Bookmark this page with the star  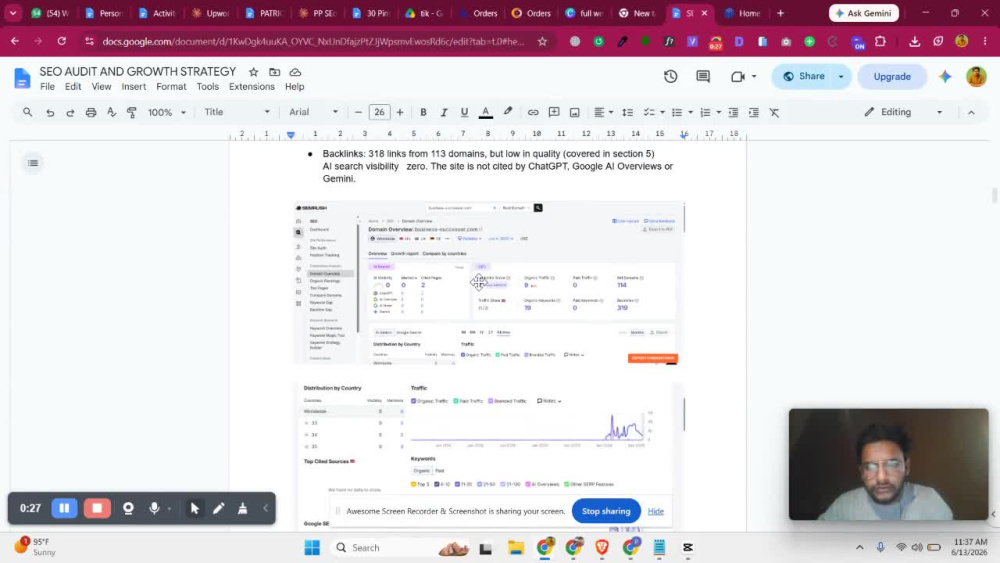542,41
